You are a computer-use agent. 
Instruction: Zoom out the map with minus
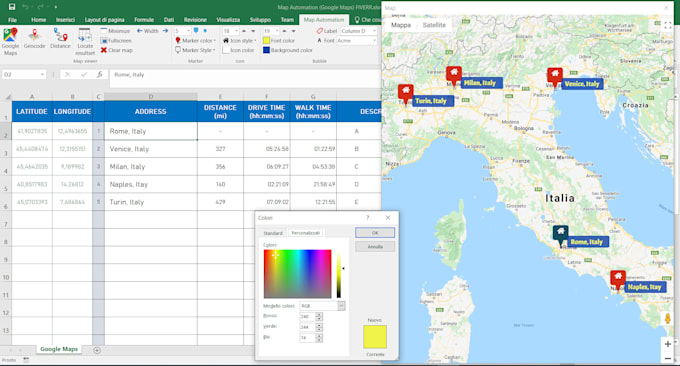point(668,358)
